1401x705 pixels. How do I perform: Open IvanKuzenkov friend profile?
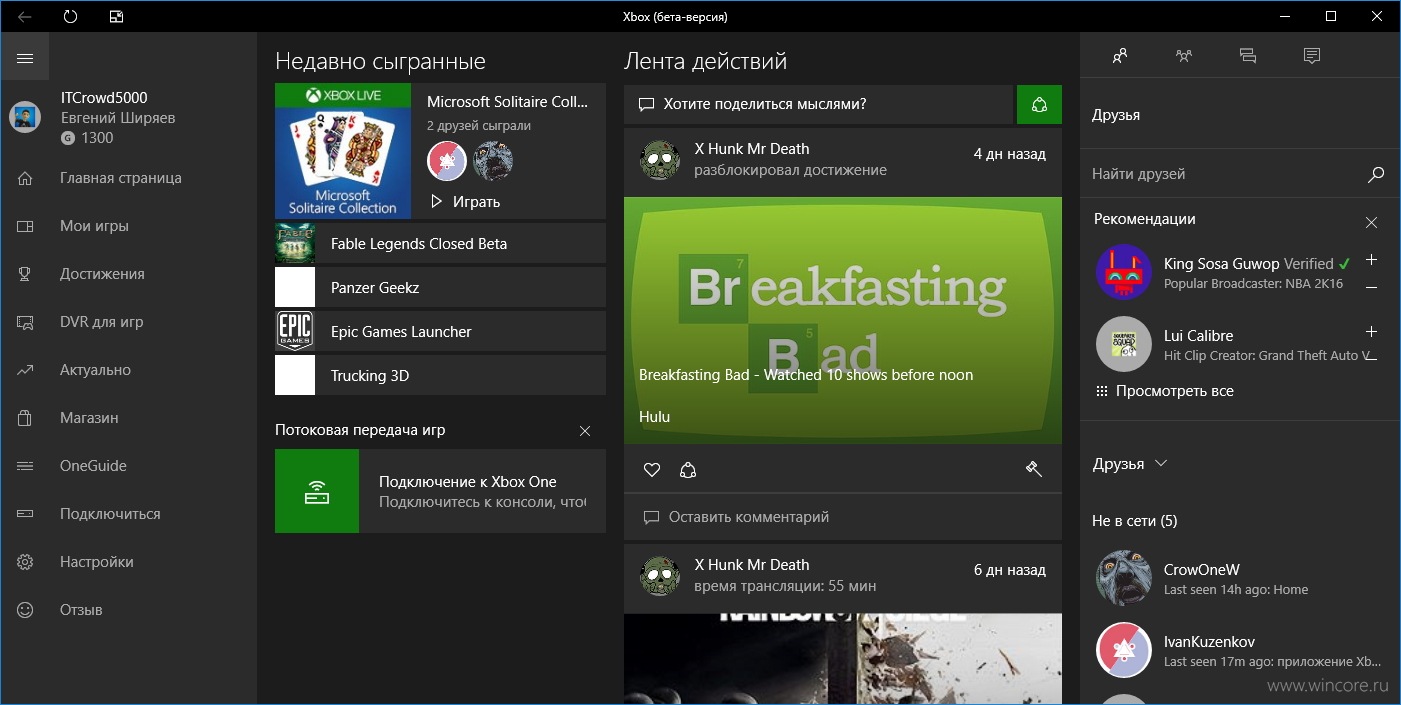(x=1240, y=650)
